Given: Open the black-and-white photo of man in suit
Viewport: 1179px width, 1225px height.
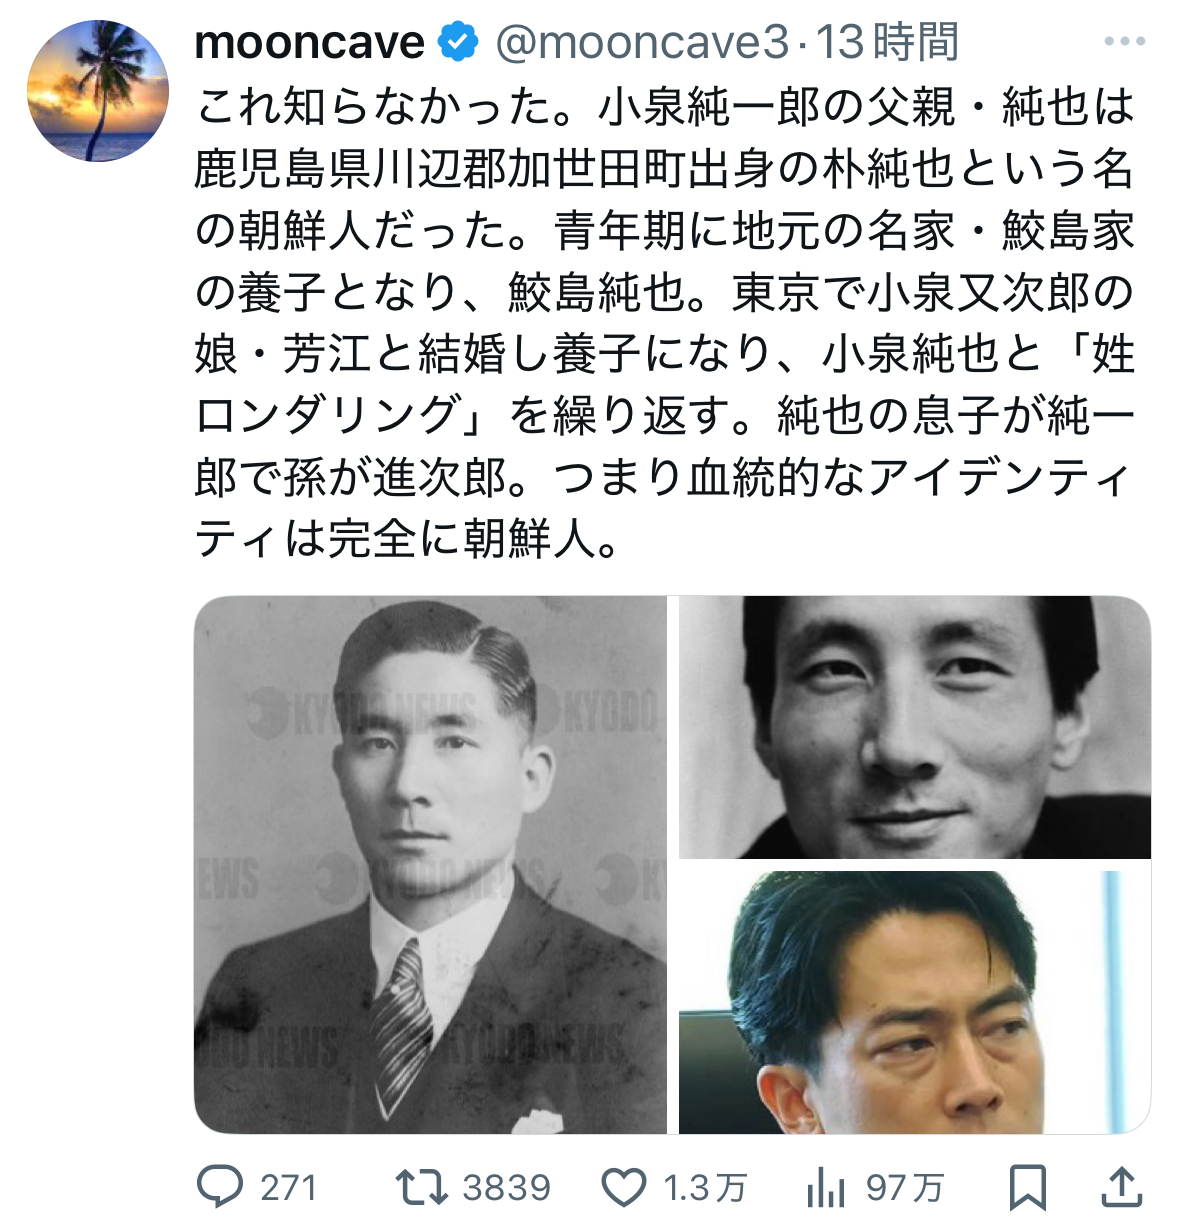Looking at the screenshot, I should click(431, 865).
